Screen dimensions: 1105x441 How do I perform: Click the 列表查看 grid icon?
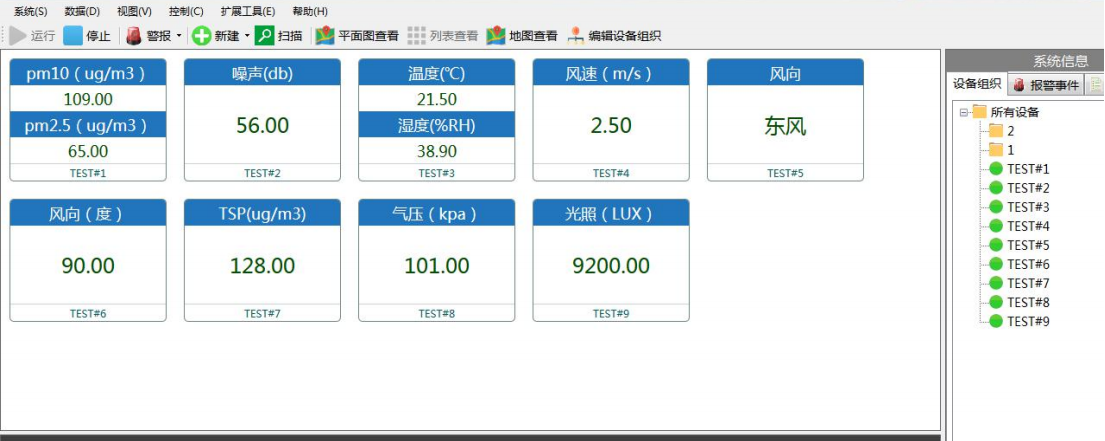pos(416,35)
